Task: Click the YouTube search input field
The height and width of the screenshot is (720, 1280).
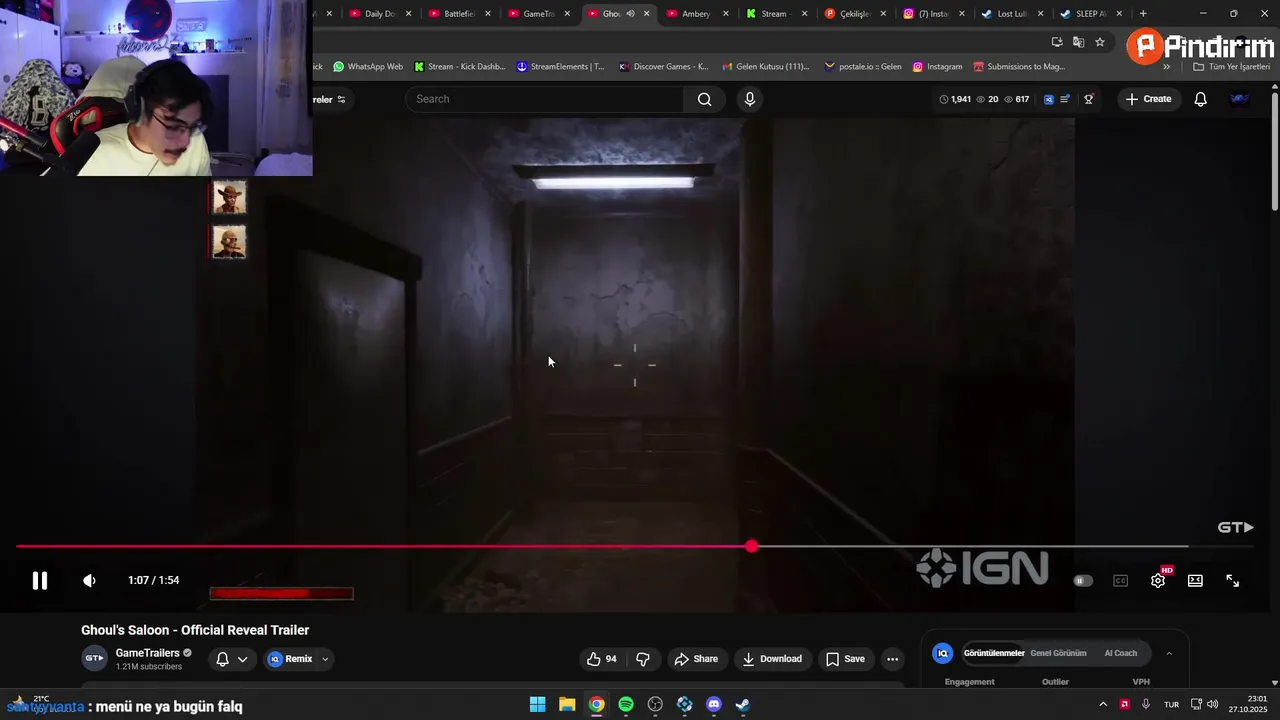Action: point(545,99)
